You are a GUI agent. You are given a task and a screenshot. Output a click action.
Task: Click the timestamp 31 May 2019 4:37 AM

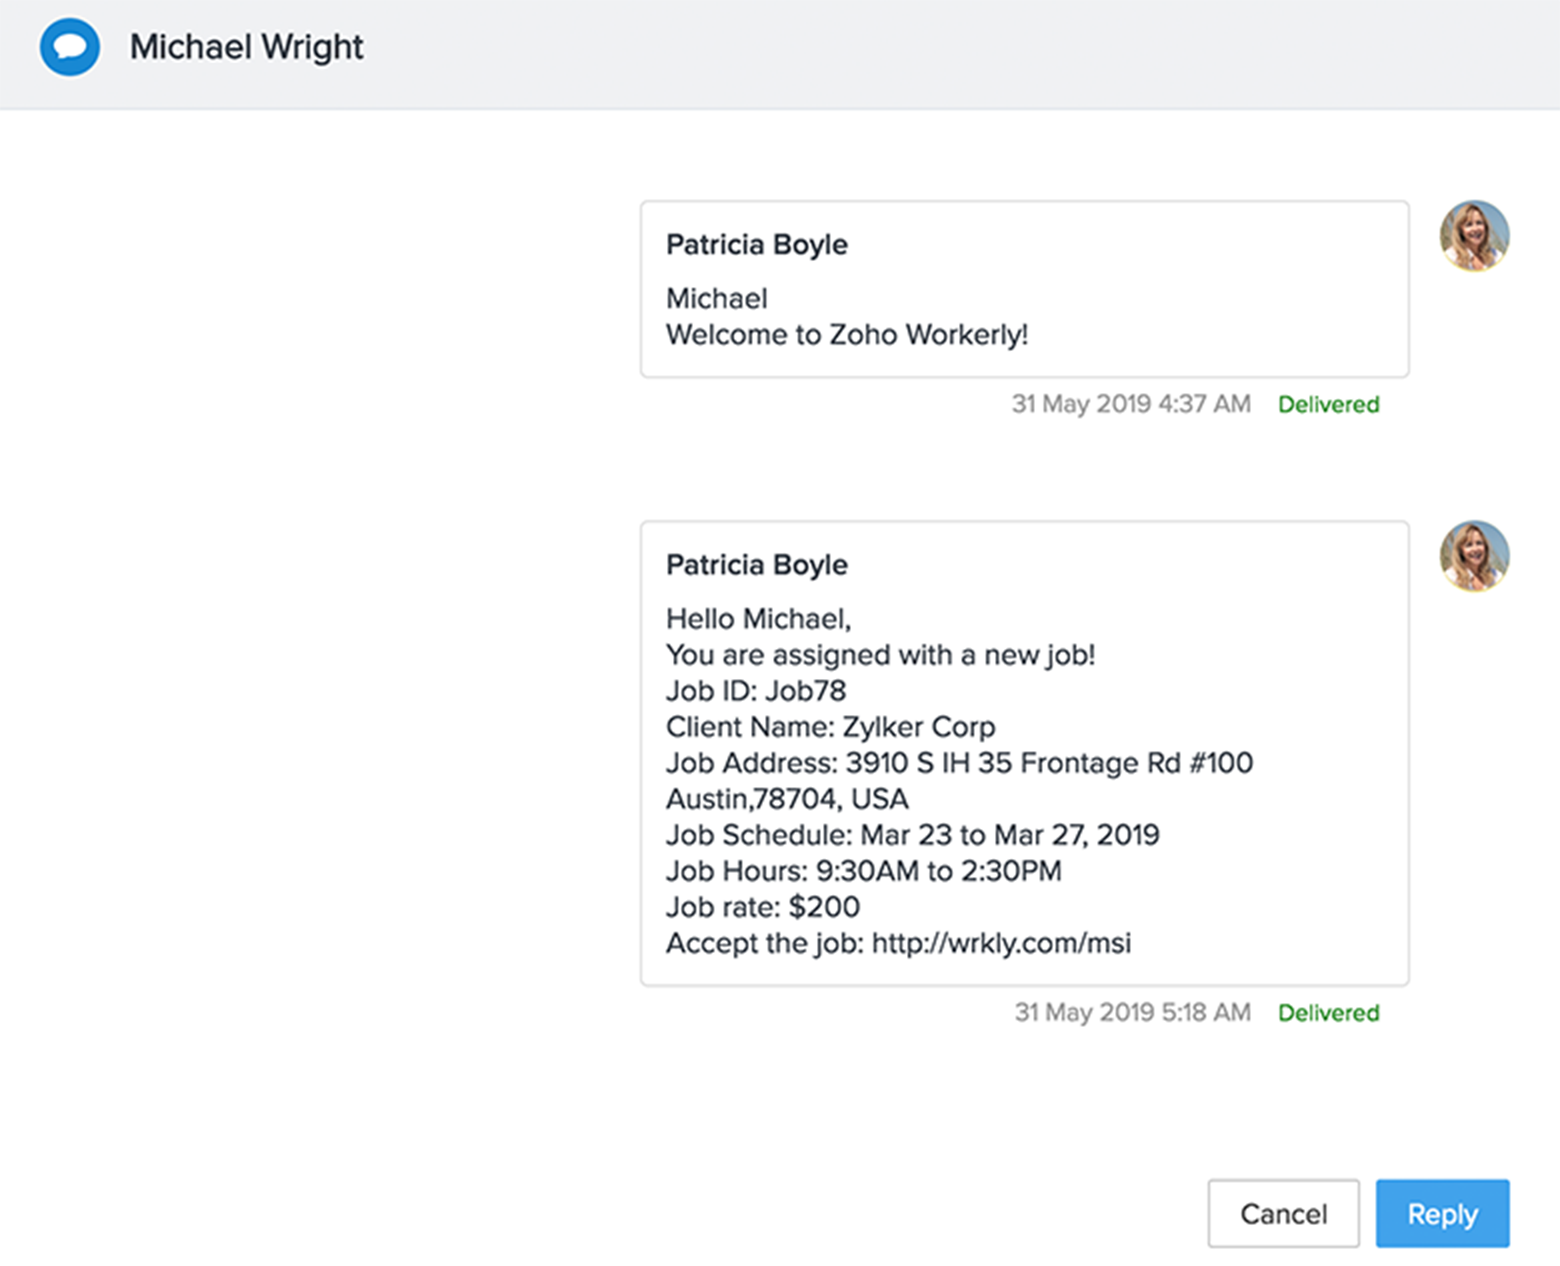(1131, 404)
